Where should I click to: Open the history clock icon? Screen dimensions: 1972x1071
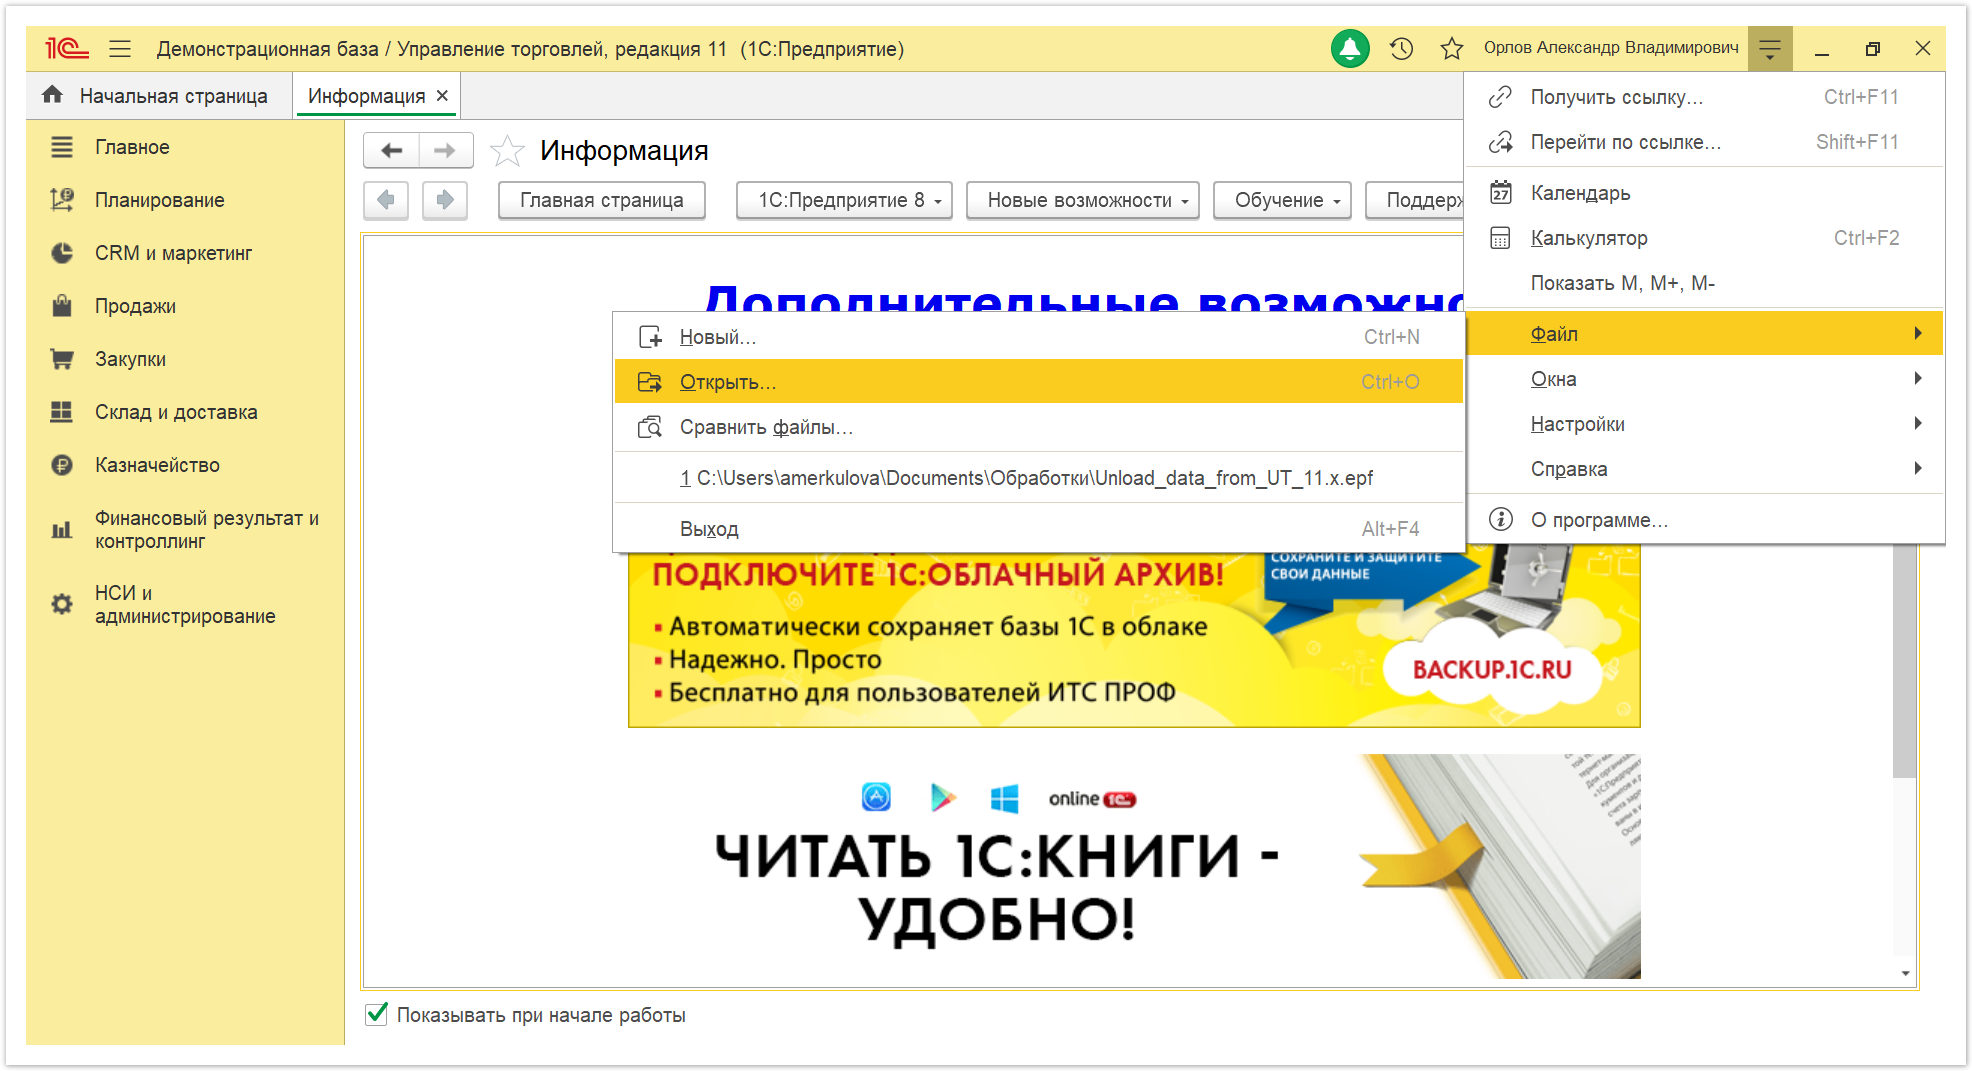point(1401,48)
